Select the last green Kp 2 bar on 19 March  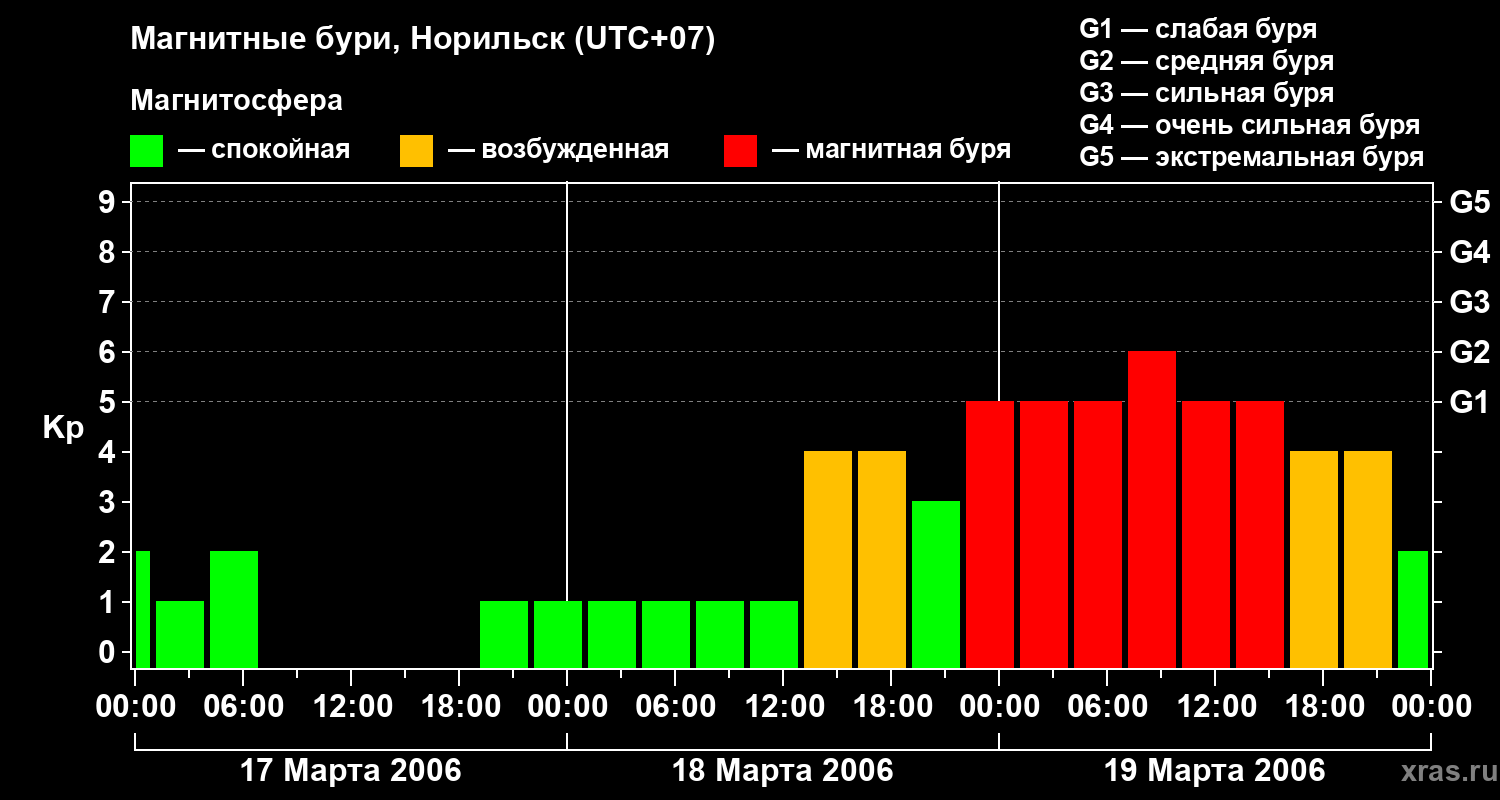click(1413, 609)
